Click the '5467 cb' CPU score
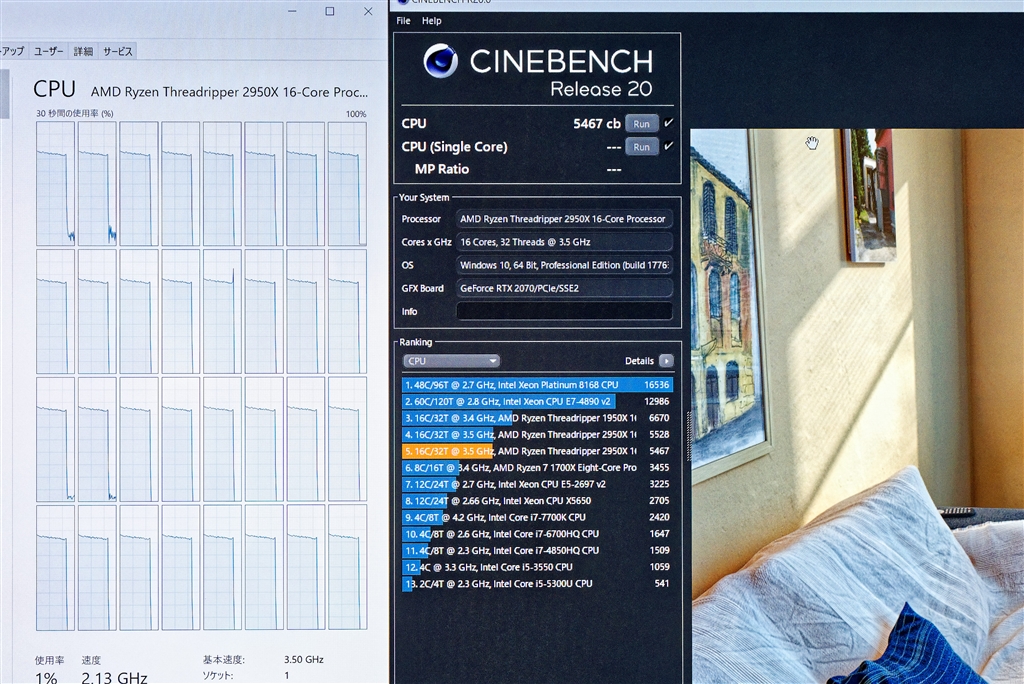The height and width of the screenshot is (684, 1024). 596,123
